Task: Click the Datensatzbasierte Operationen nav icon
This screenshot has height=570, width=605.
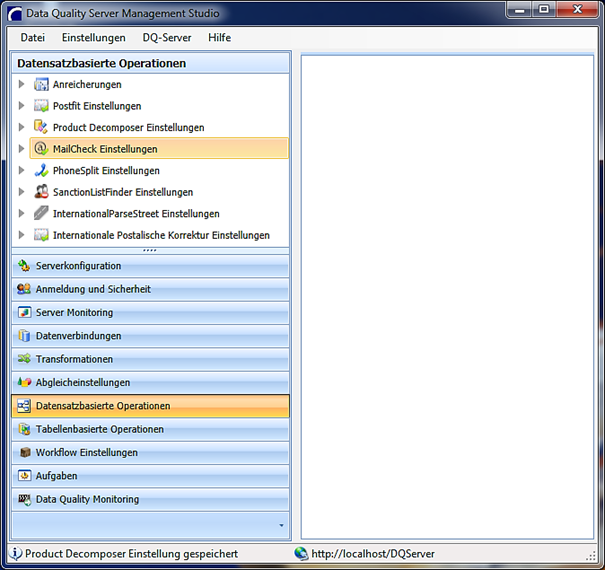Action: click(24, 406)
